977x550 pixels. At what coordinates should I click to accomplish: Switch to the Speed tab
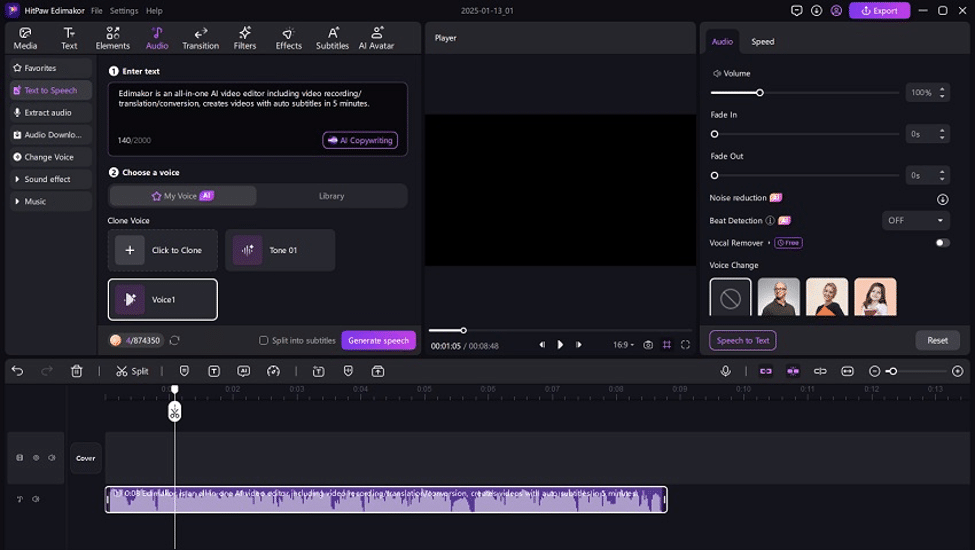point(763,42)
